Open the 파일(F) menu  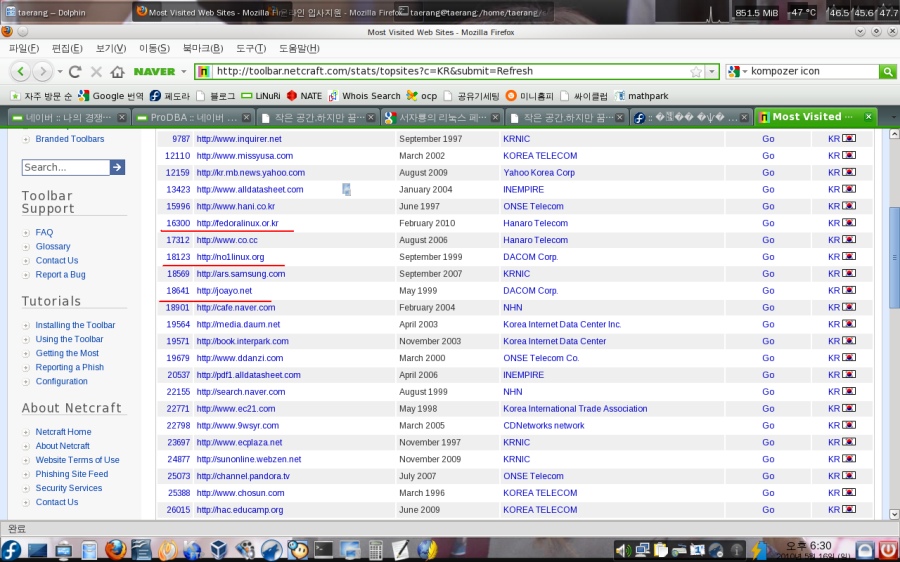(x=24, y=48)
